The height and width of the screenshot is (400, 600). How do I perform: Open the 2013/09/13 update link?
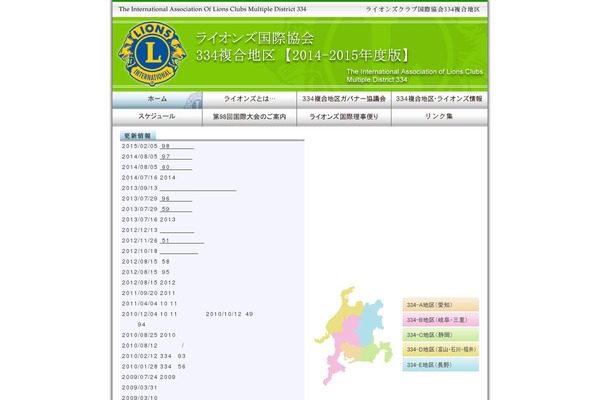198,188
